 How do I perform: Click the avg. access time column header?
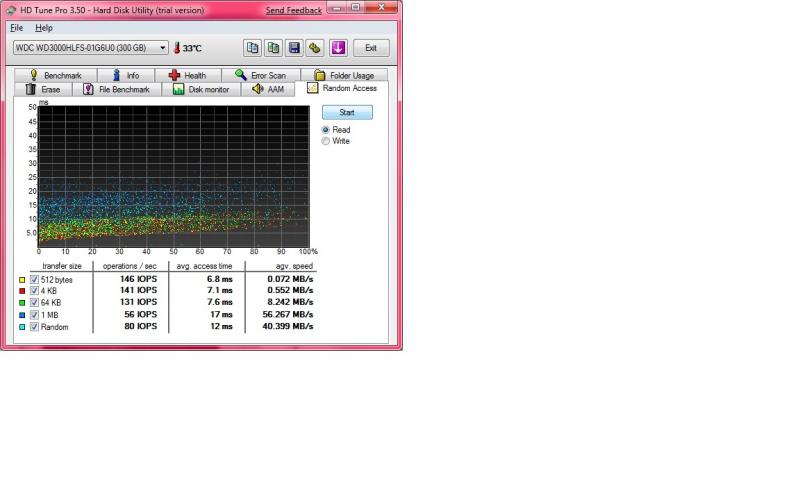pos(204,266)
